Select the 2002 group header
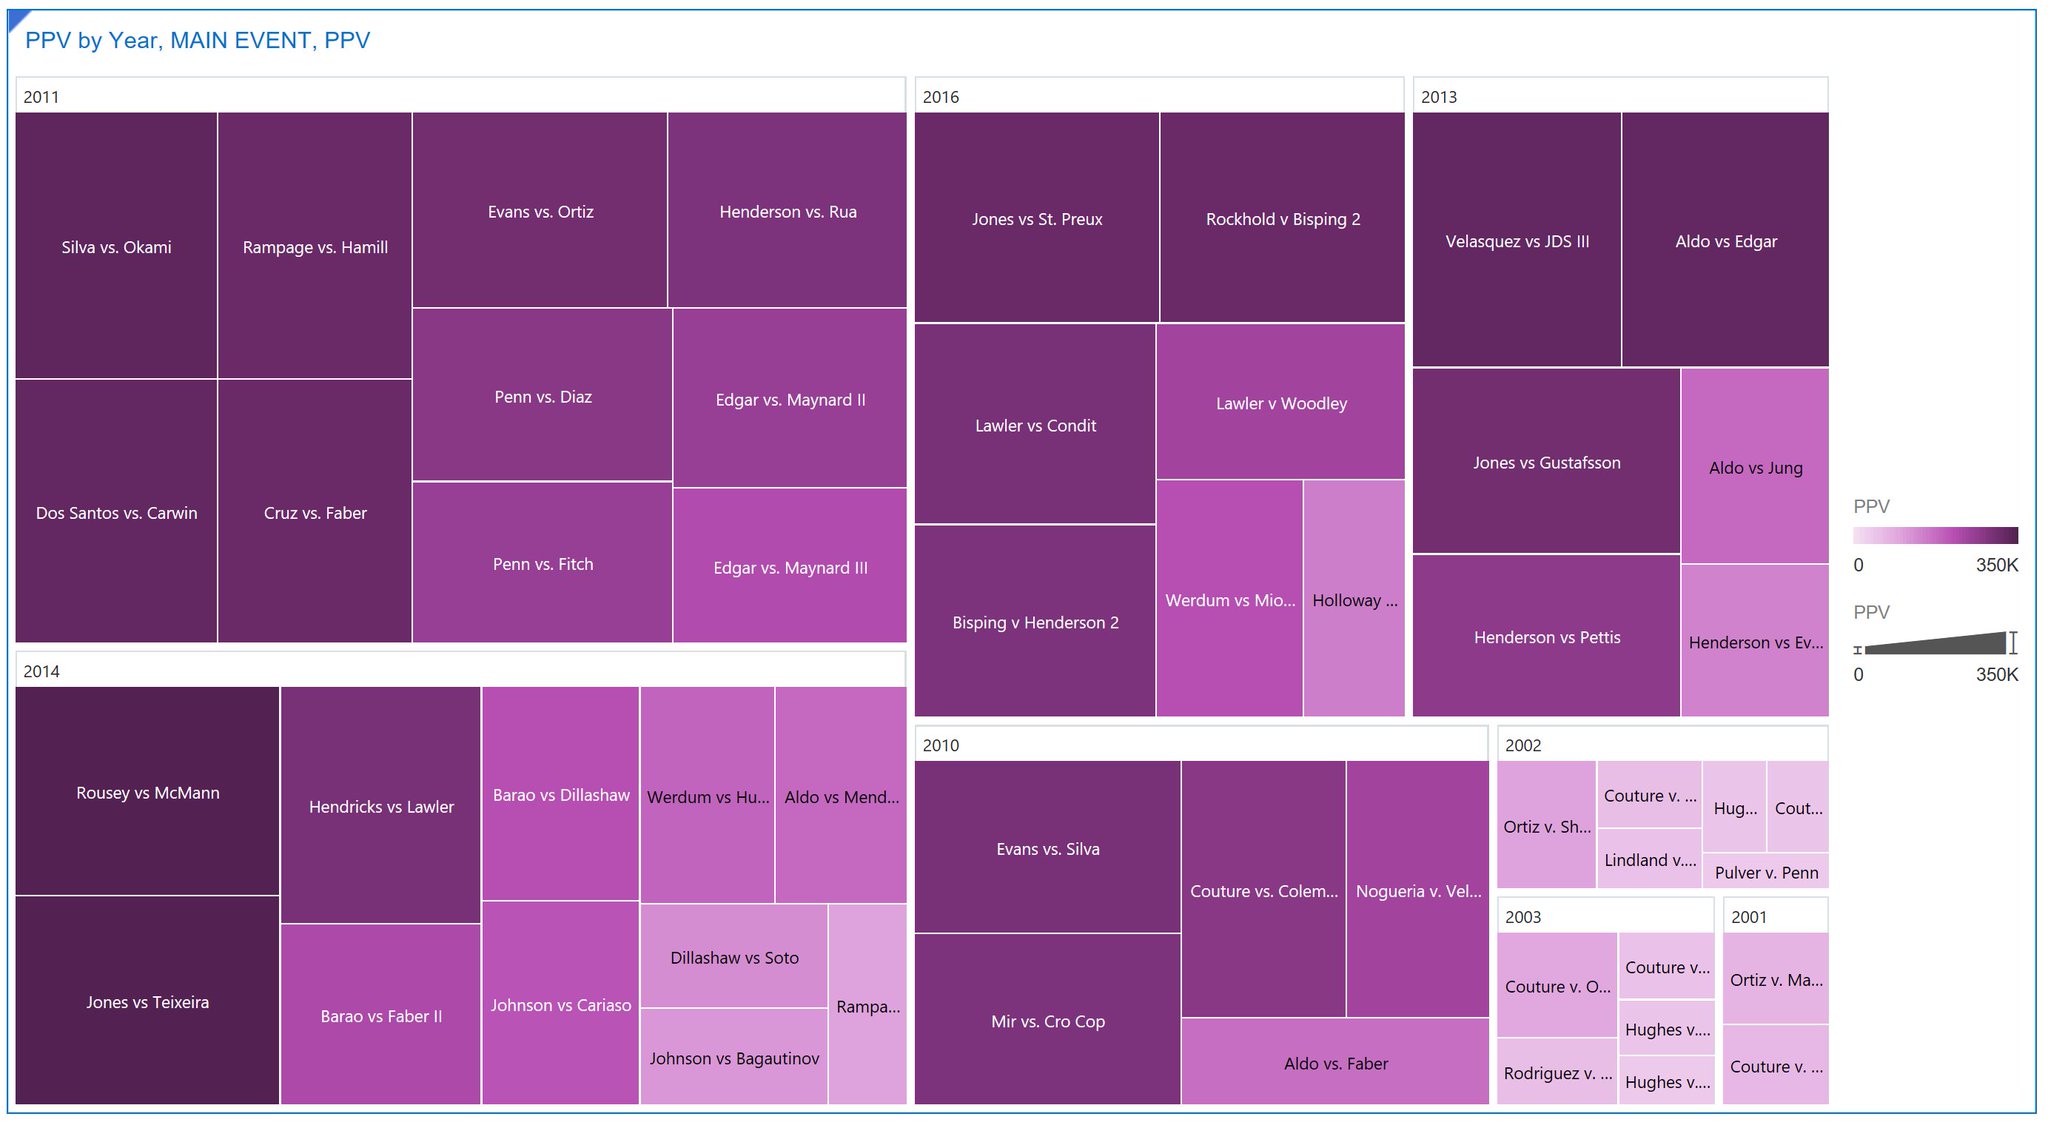Image resolution: width=2048 pixels, height=1128 pixels. [x=1662, y=744]
